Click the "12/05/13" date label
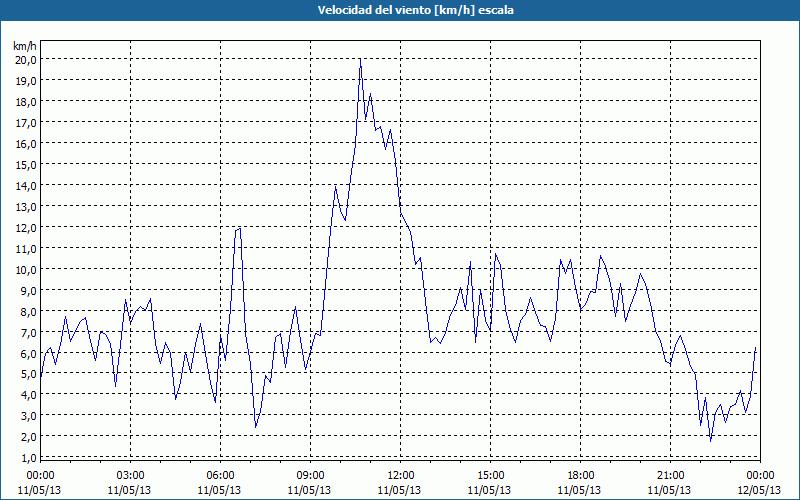This screenshot has height=500, width=800. tap(760, 490)
